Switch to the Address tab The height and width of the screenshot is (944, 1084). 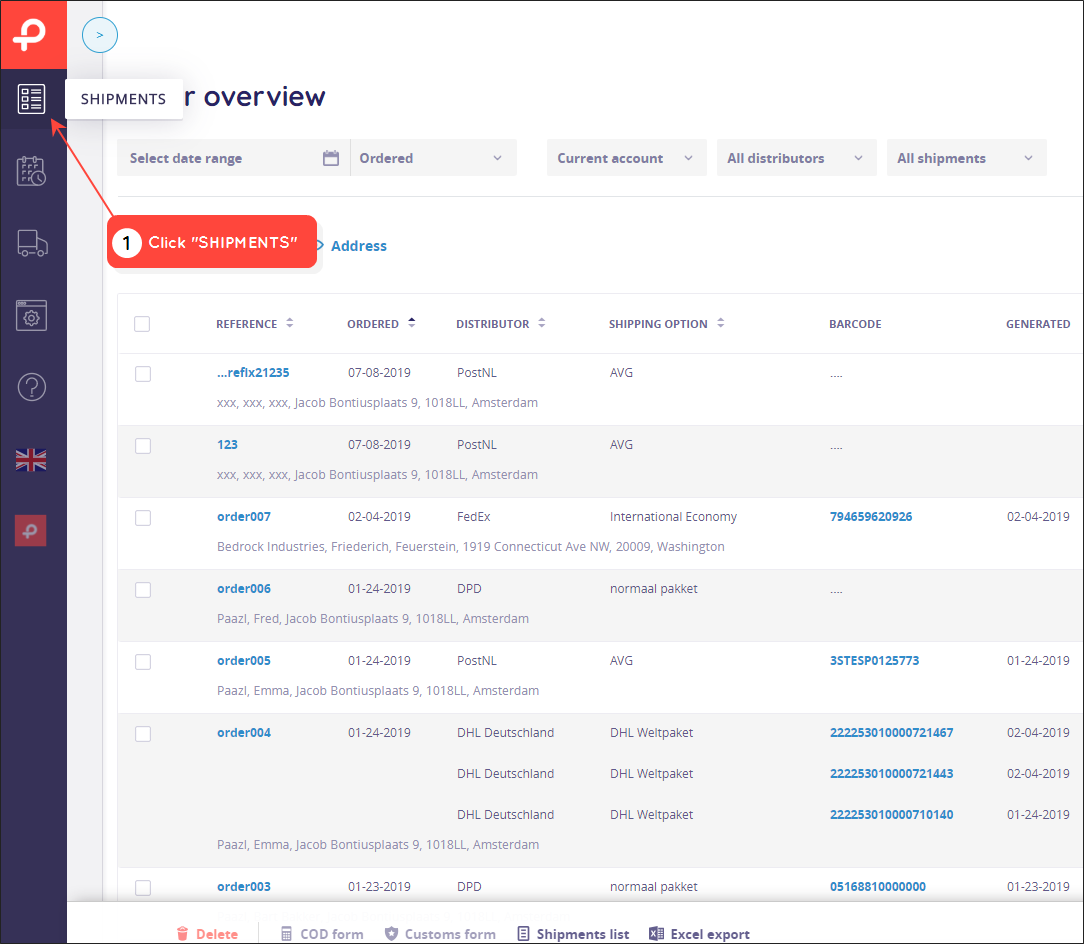[359, 246]
